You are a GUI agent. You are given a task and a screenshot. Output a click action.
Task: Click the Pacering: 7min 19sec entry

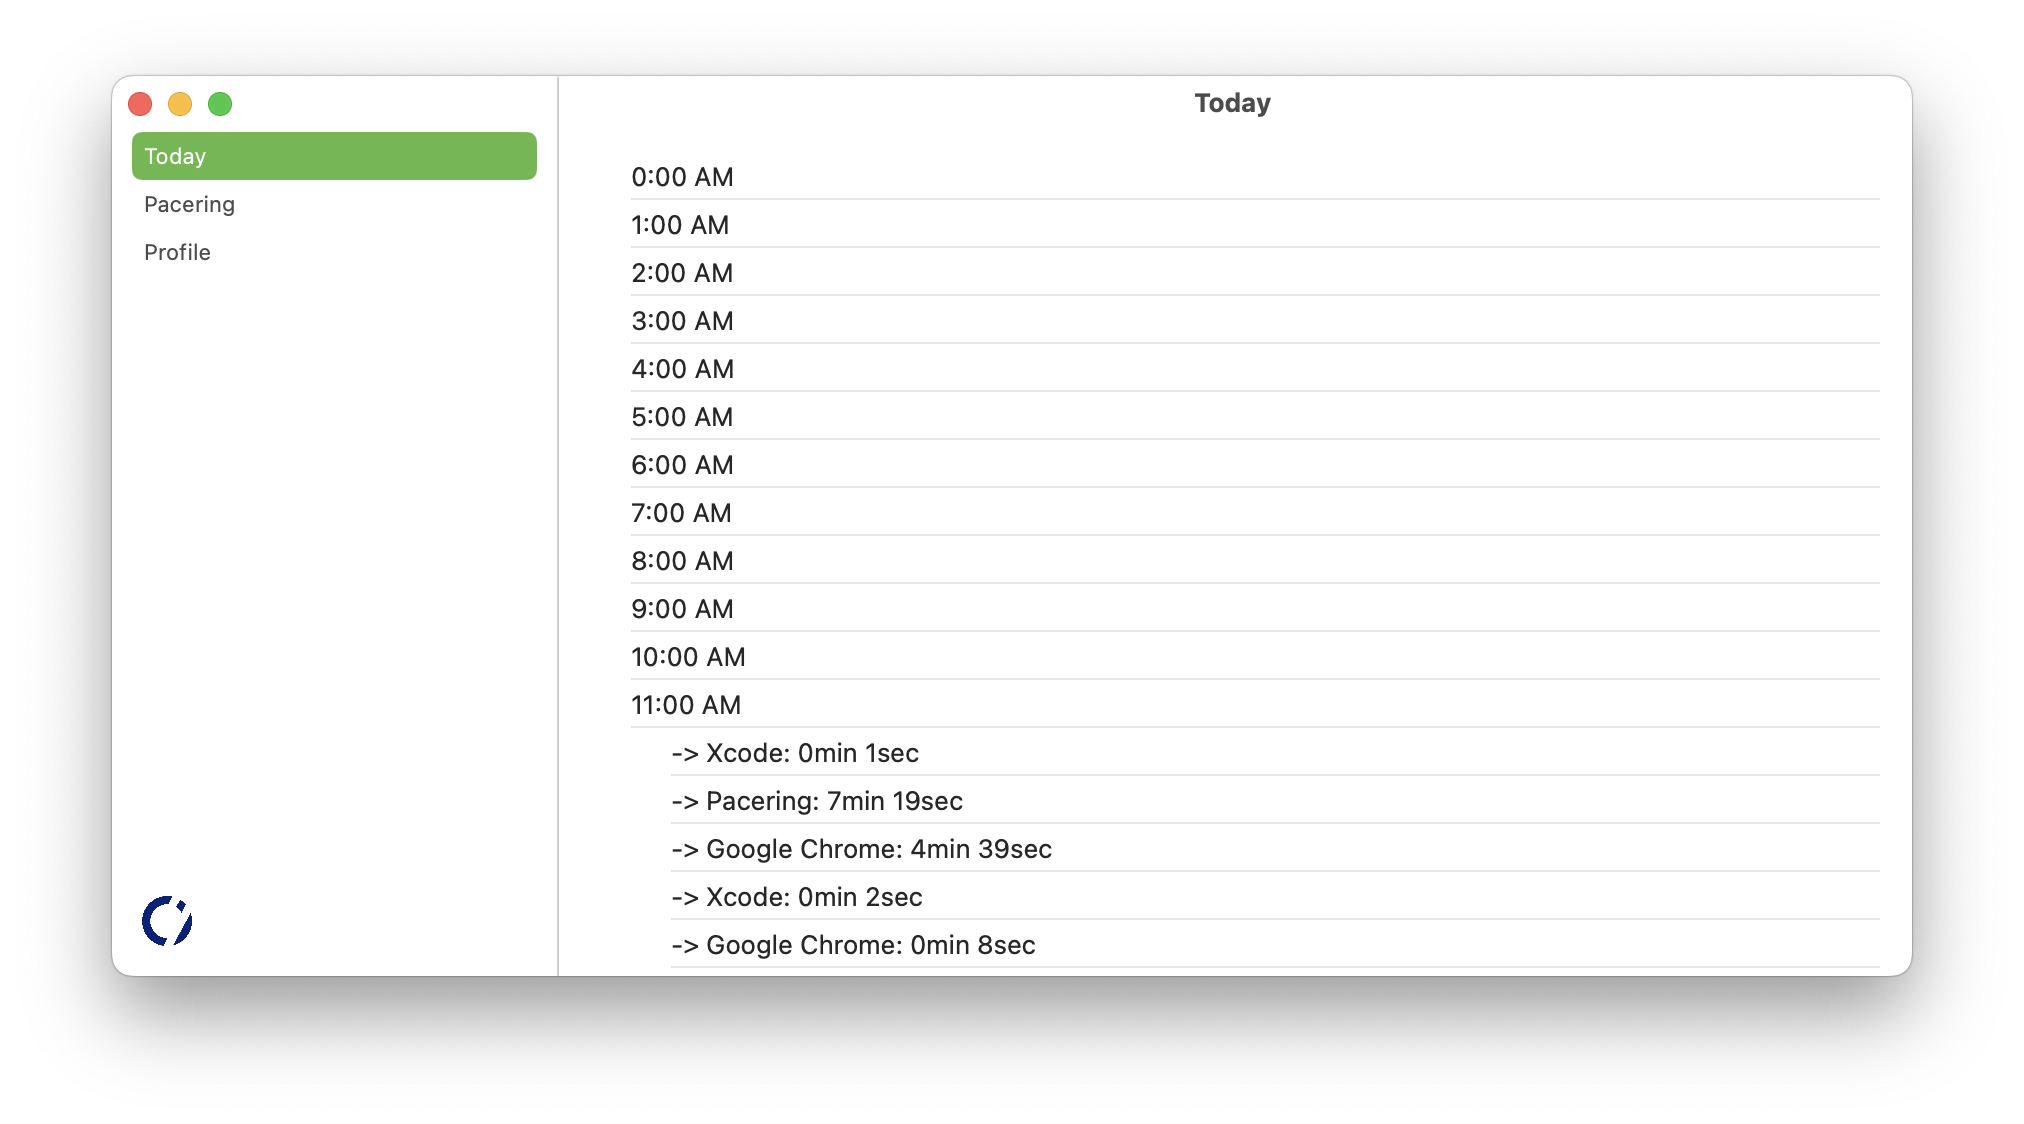click(x=1275, y=801)
